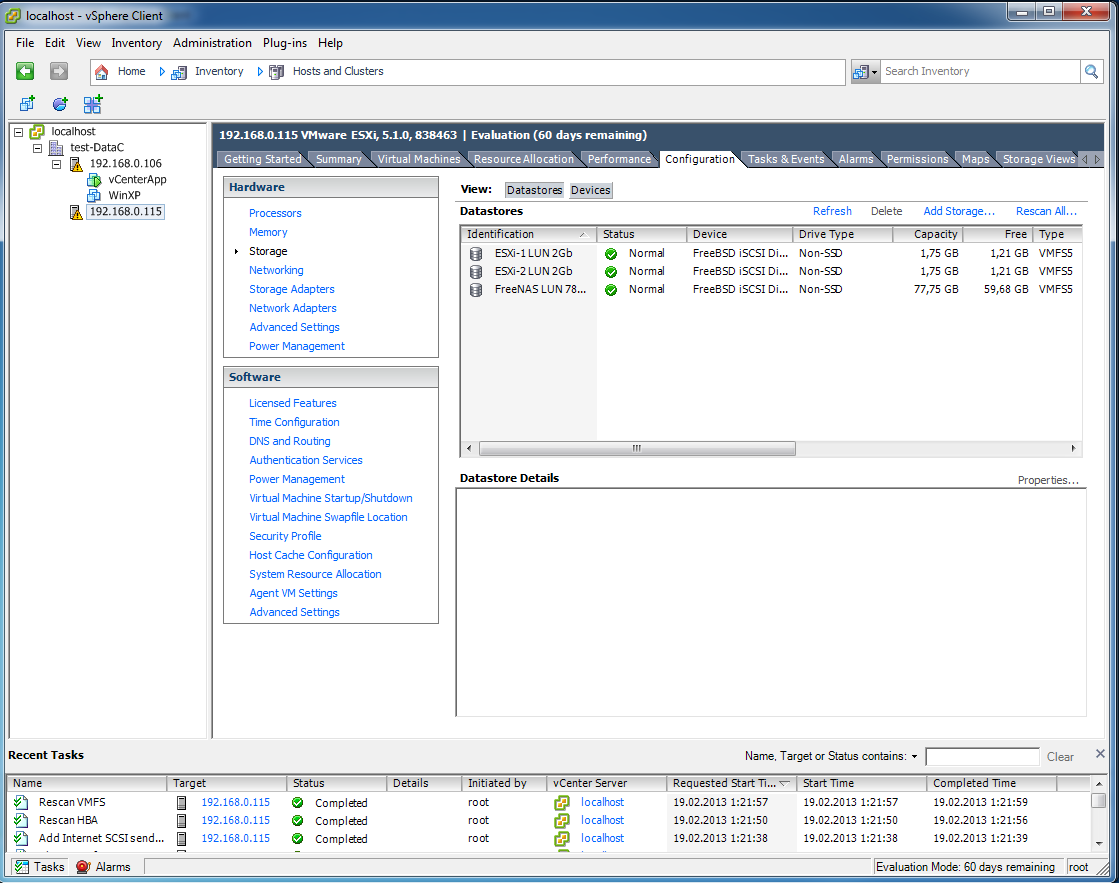Click the WinXP virtual machine icon
The width and height of the screenshot is (1119, 883).
(x=93, y=196)
